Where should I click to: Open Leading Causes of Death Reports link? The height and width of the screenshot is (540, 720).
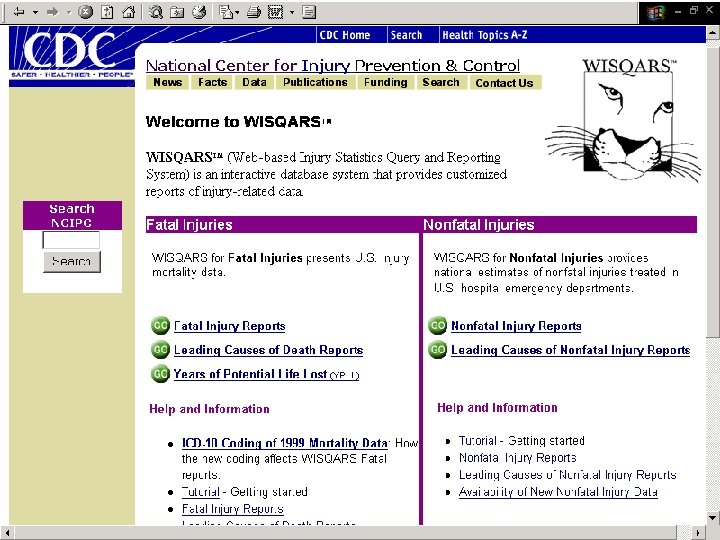(x=268, y=350)
